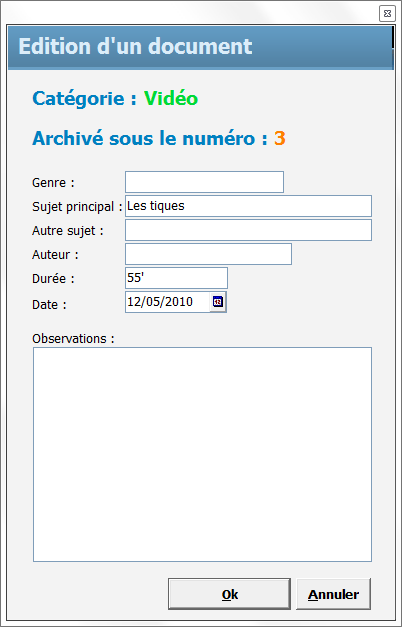
Task: Click the 'Edition d'un document' header
Action: pyautogui.click(x=135, y=46)
